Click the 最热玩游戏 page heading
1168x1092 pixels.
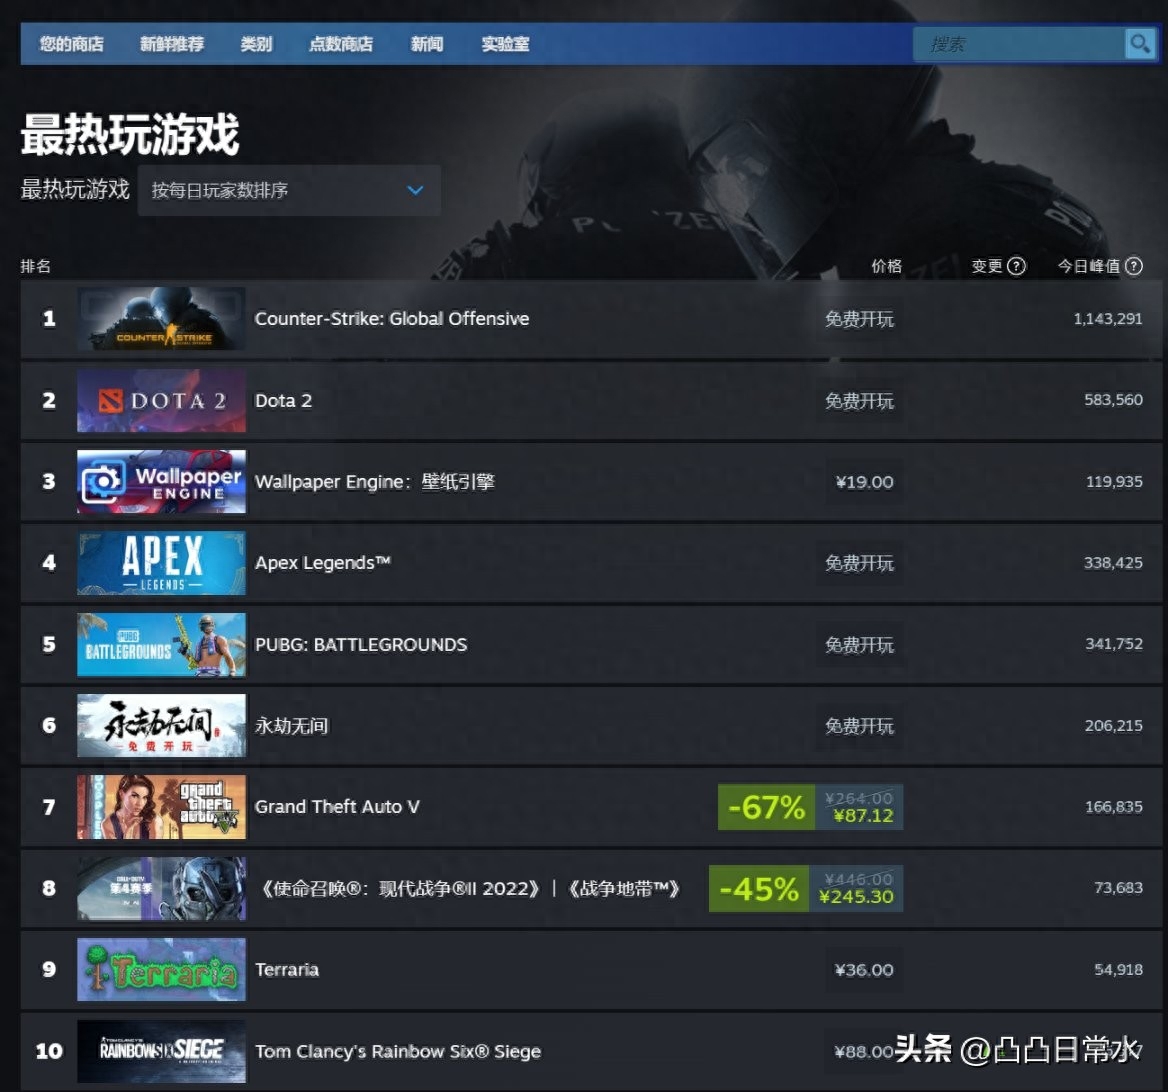pos(130,135)
